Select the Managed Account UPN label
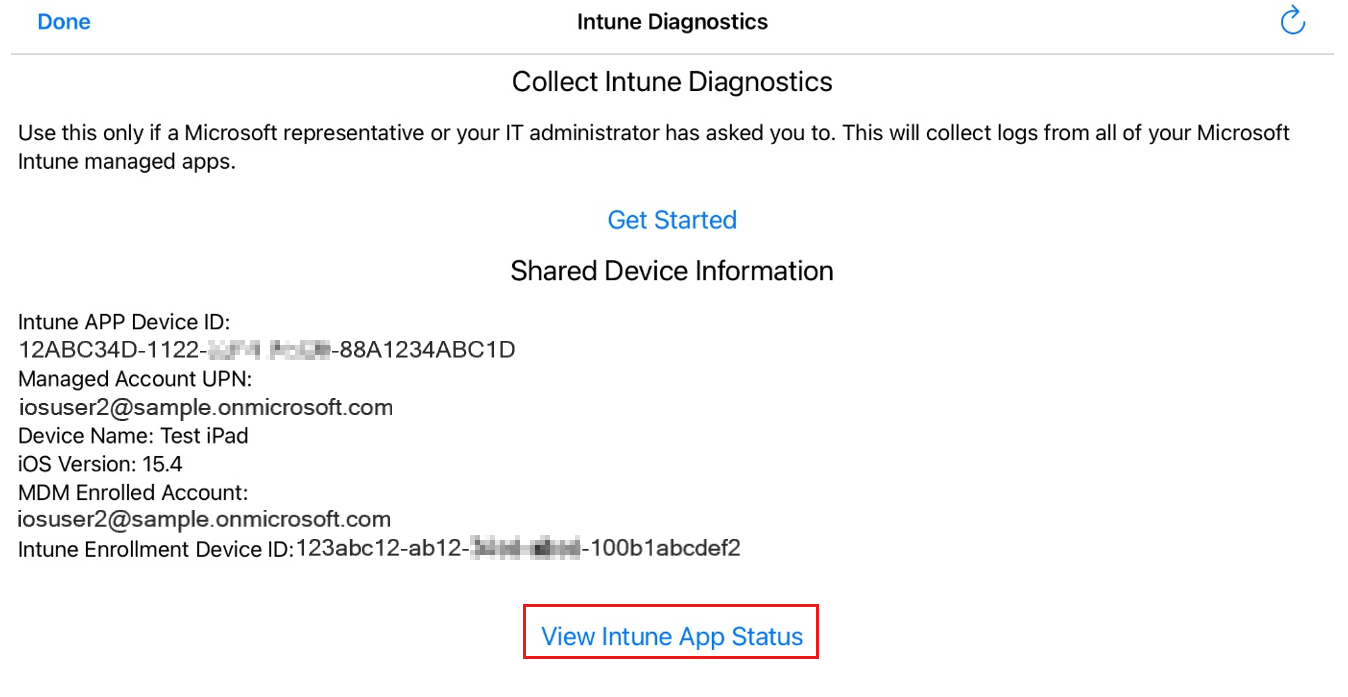 (x=135, y=379)
